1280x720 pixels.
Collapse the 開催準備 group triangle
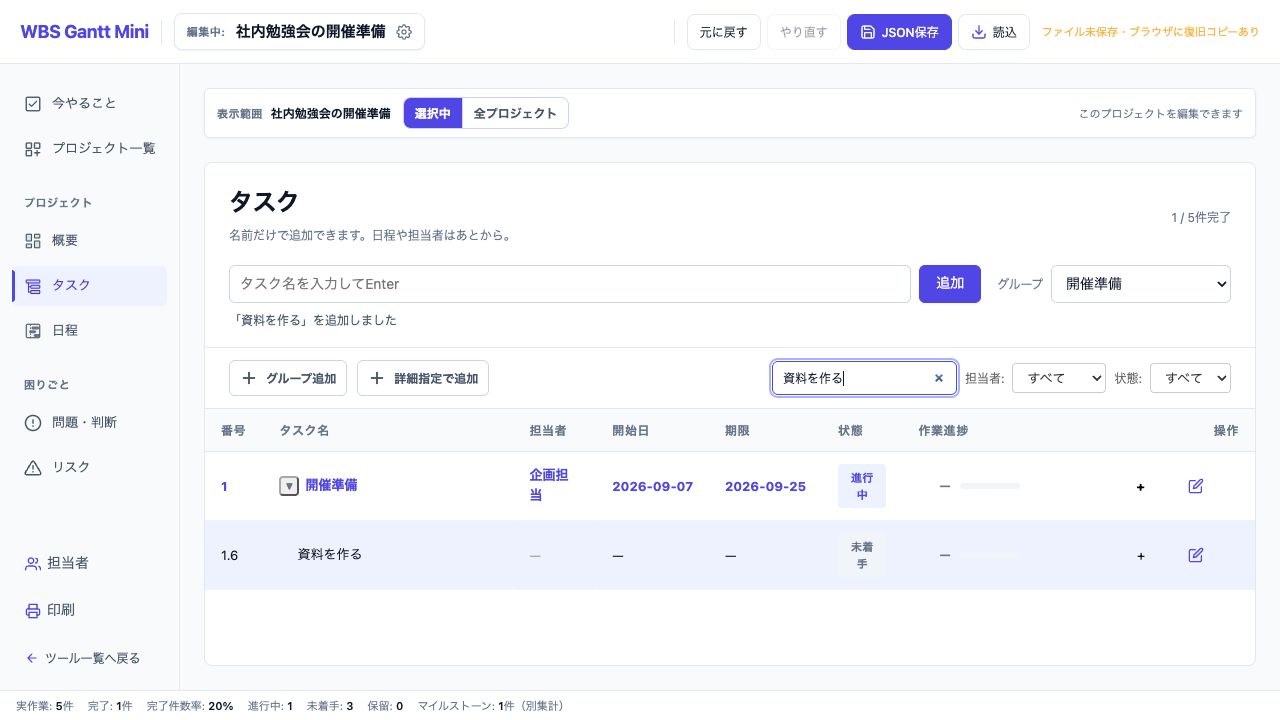tap(289, 486)
